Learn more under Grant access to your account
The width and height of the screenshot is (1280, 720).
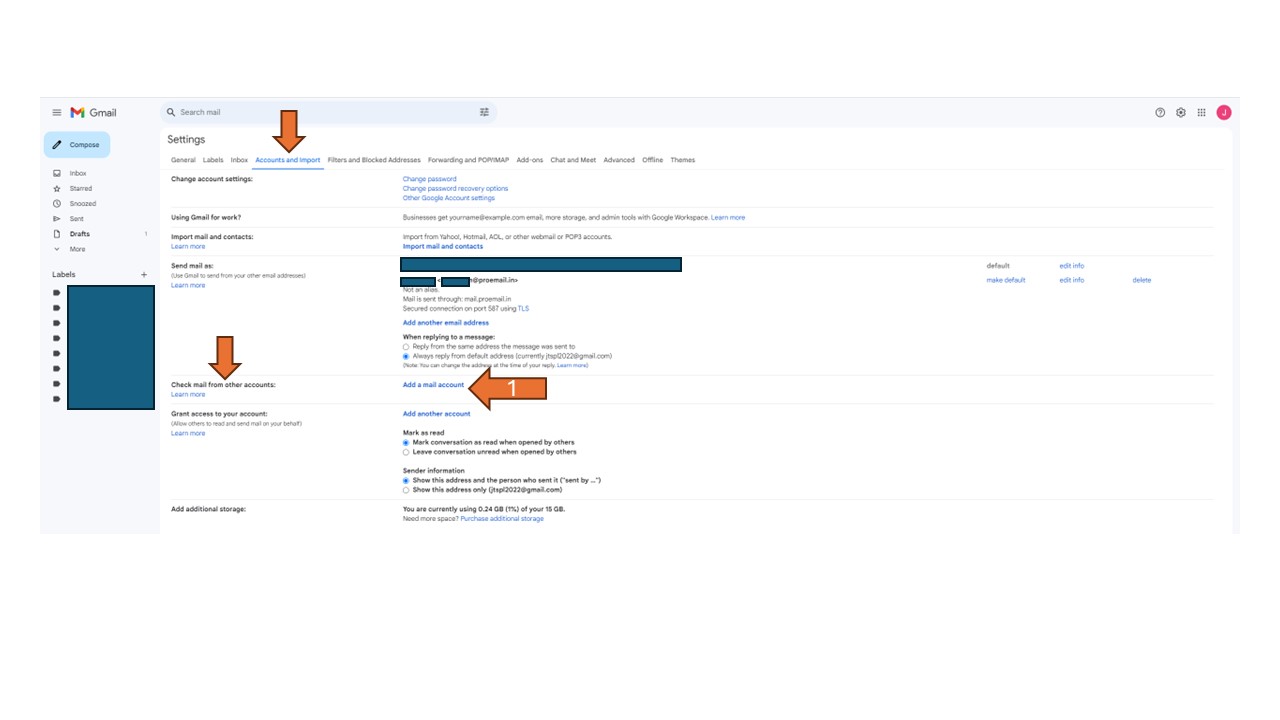coord(188,433)
